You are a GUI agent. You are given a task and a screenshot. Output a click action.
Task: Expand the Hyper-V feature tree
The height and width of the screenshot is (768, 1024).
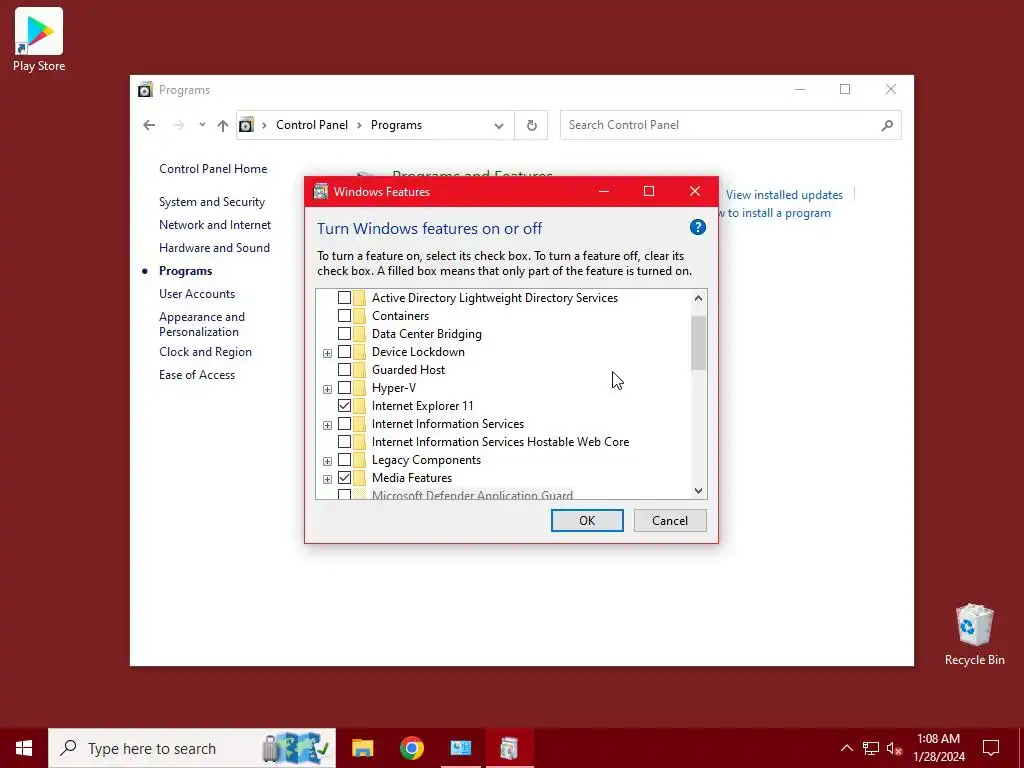click(327, 389)
